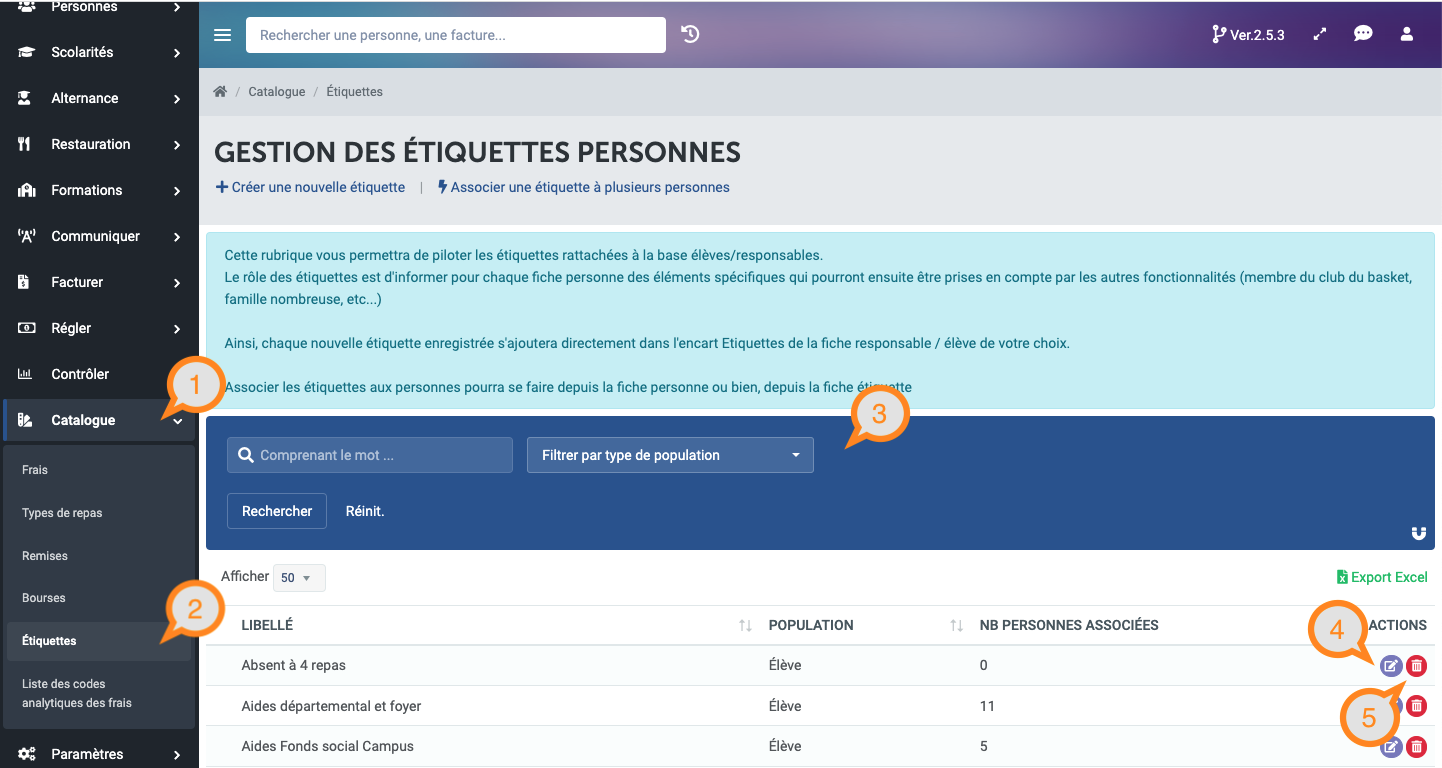This screenshot has width=1442, height=768.
Task: Expand the Alternance submenu arrow
Action: [177, 99]
